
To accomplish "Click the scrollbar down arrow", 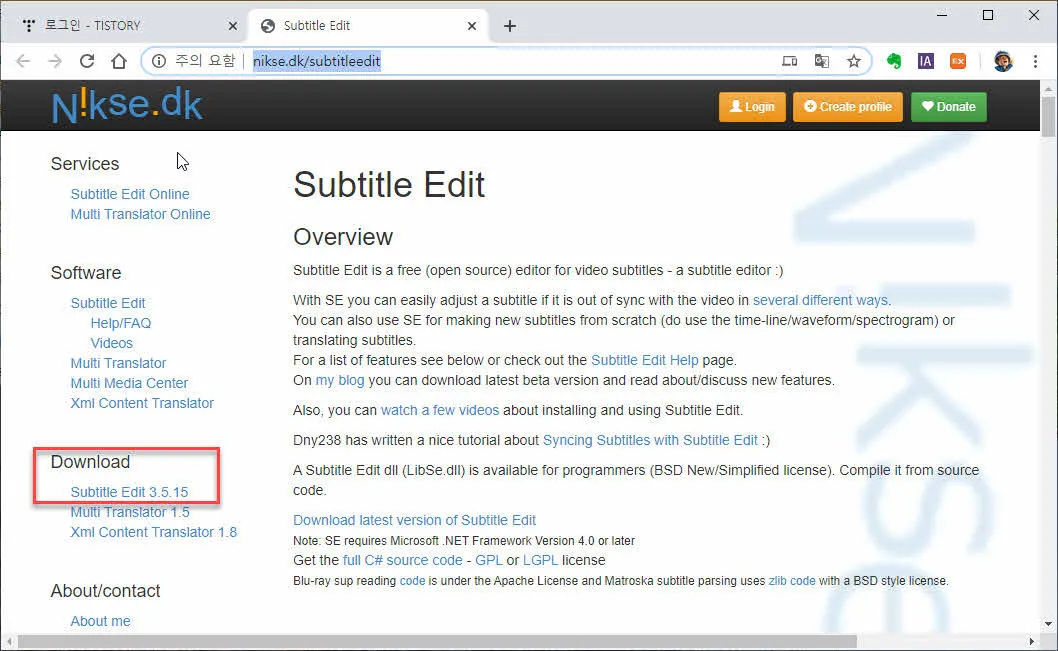I will pyautogui.click(x=1048, y=624).
